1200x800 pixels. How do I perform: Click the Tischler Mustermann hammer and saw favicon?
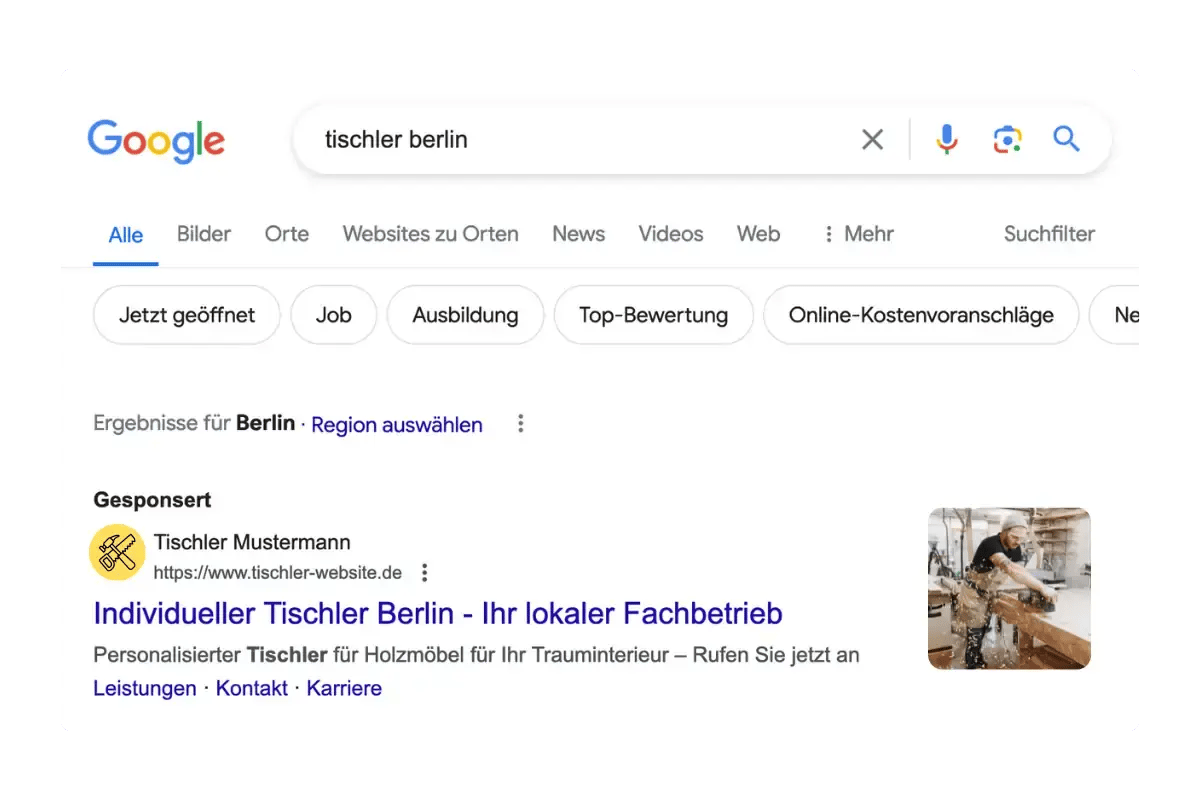pyautogui.click(x=118, y=552)
